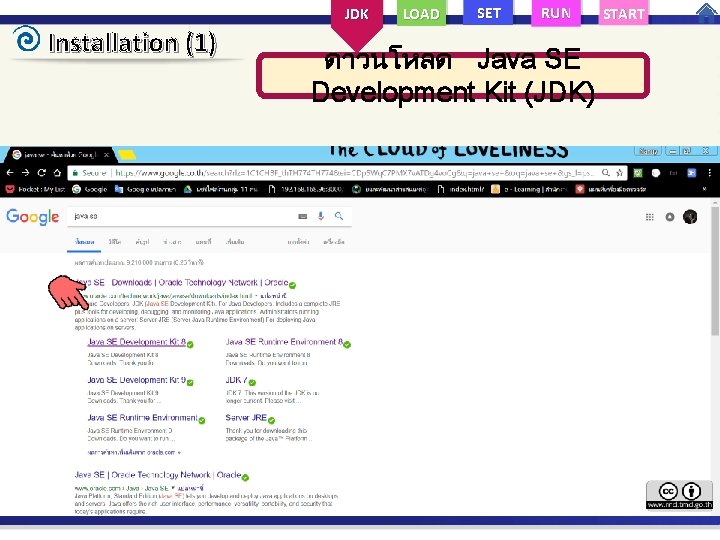Screen dimensions: 720x540
Task: Click the blue extension icon near the menu
Action: point(692,173)
